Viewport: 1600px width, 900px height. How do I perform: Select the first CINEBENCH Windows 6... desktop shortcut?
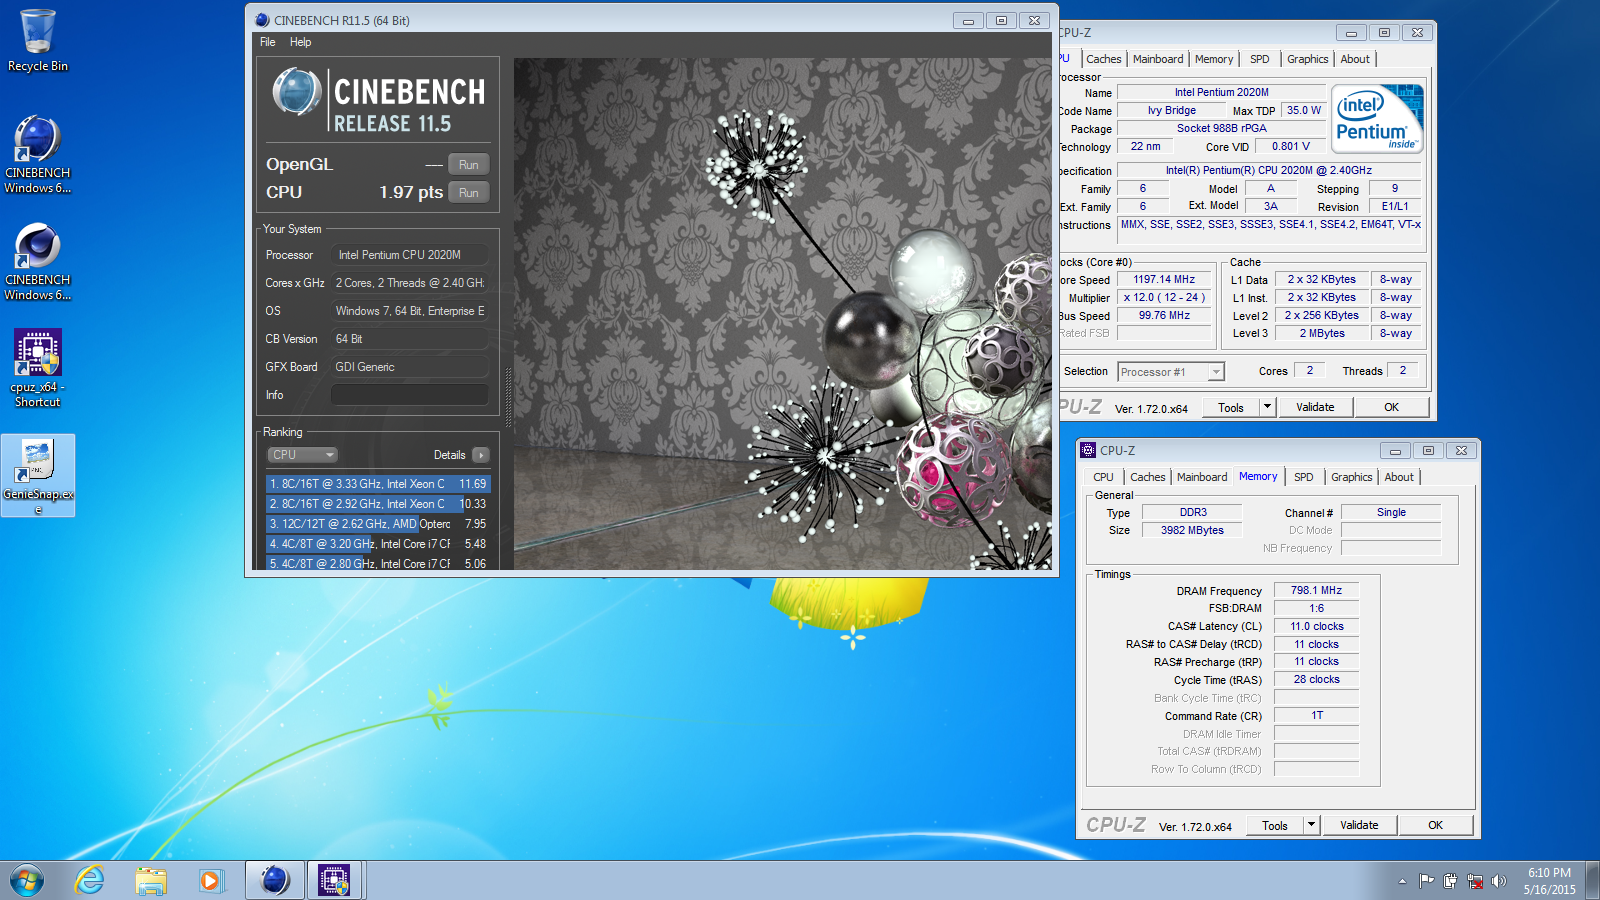pos(38,155)
